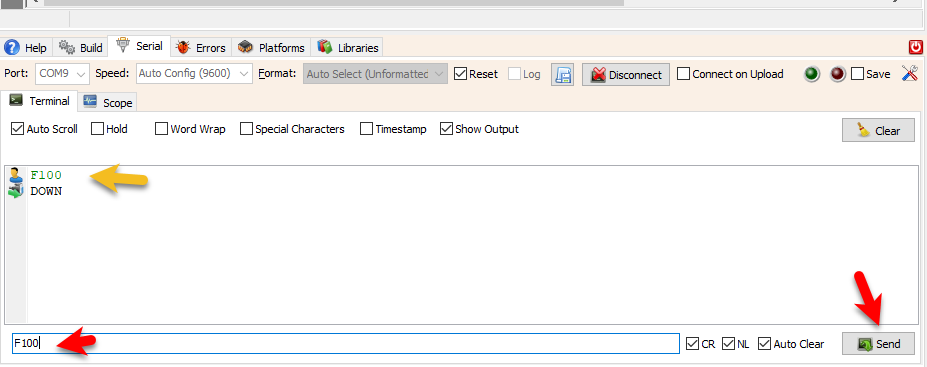The image size is (927, 367).
Task: Click the log file save icon
Action: pos(562,74)
